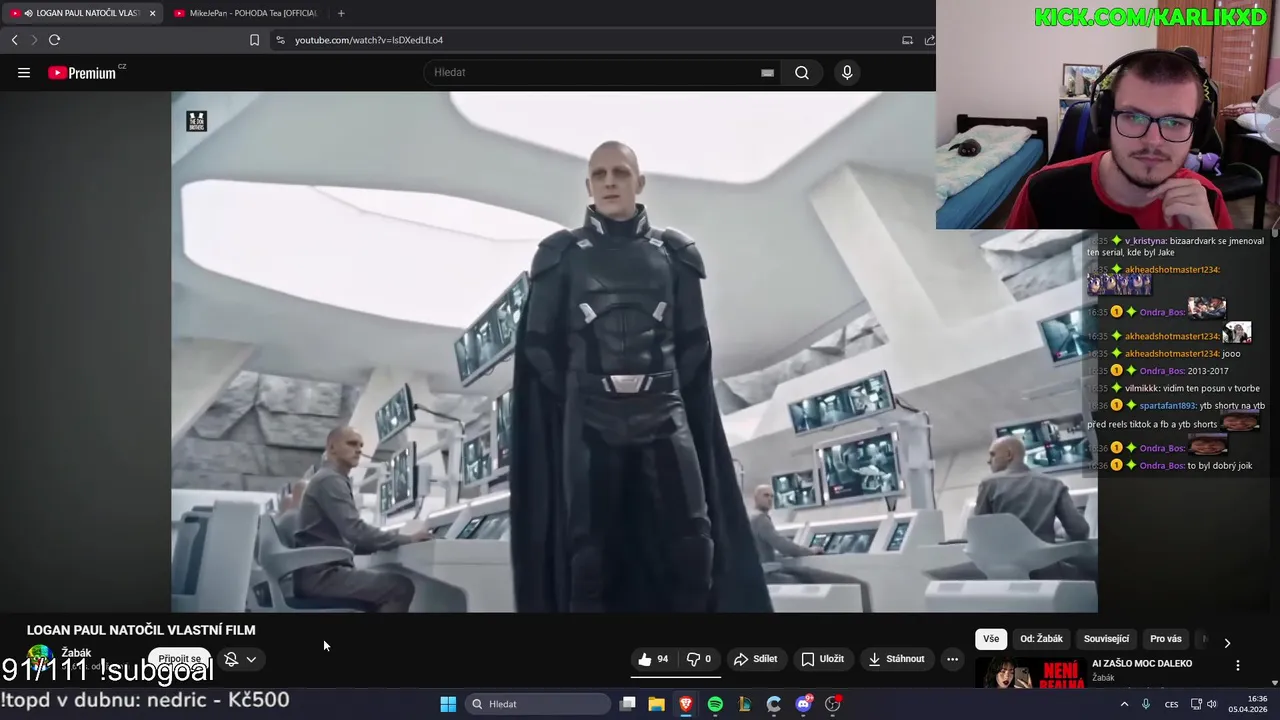Reload the page with refresh icon
Image resolution: width=1280 pixels, height=720 pixels.
(54, 40)
